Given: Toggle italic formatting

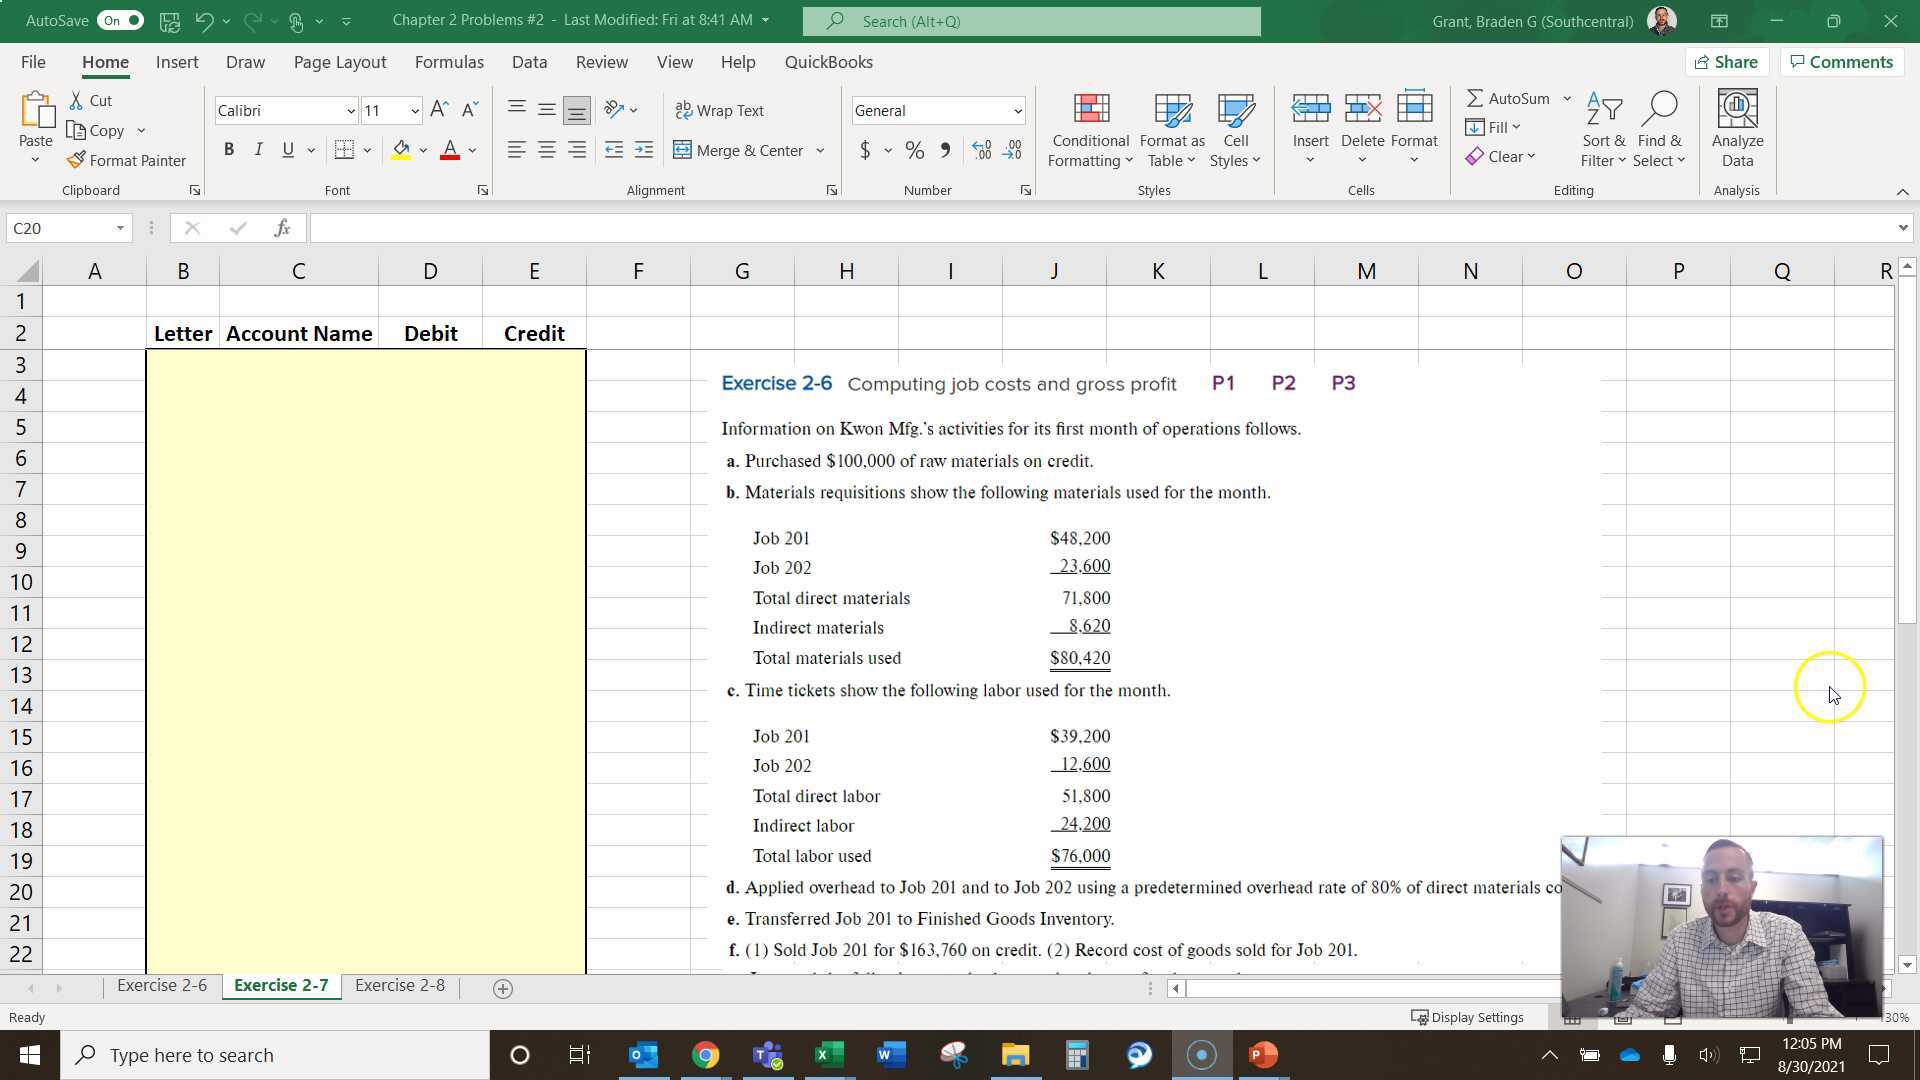Looking at the screenshot, I should point(257,149).
